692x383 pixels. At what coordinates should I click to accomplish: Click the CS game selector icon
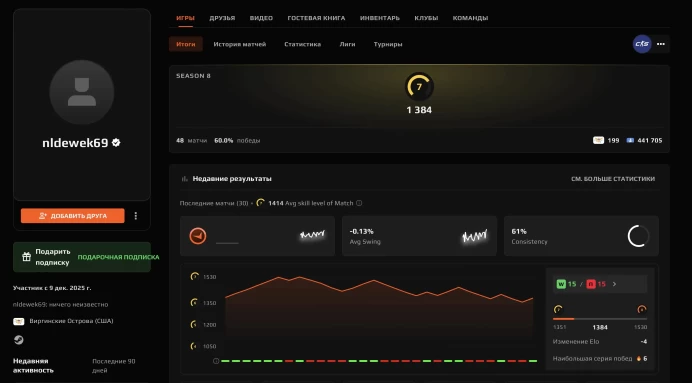642,44
